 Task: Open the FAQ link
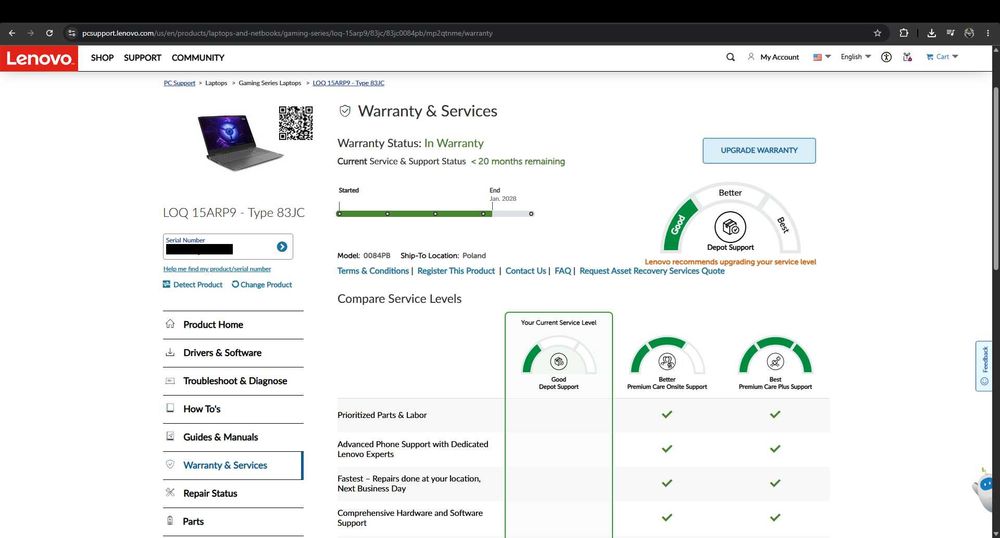pyautogui.click(x=563, y=271)
